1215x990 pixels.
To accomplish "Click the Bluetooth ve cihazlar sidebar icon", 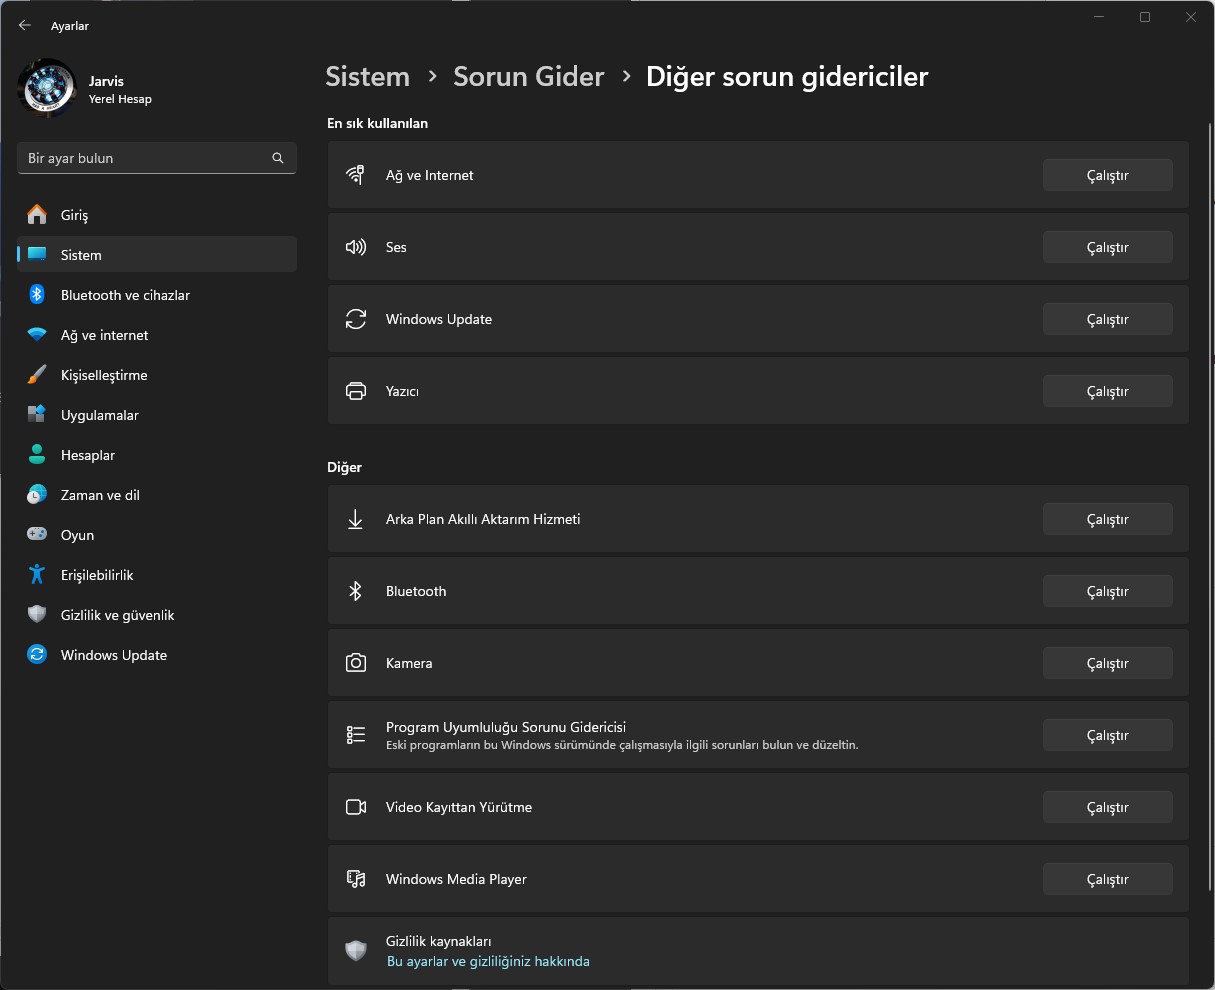I will click(37, 295).
